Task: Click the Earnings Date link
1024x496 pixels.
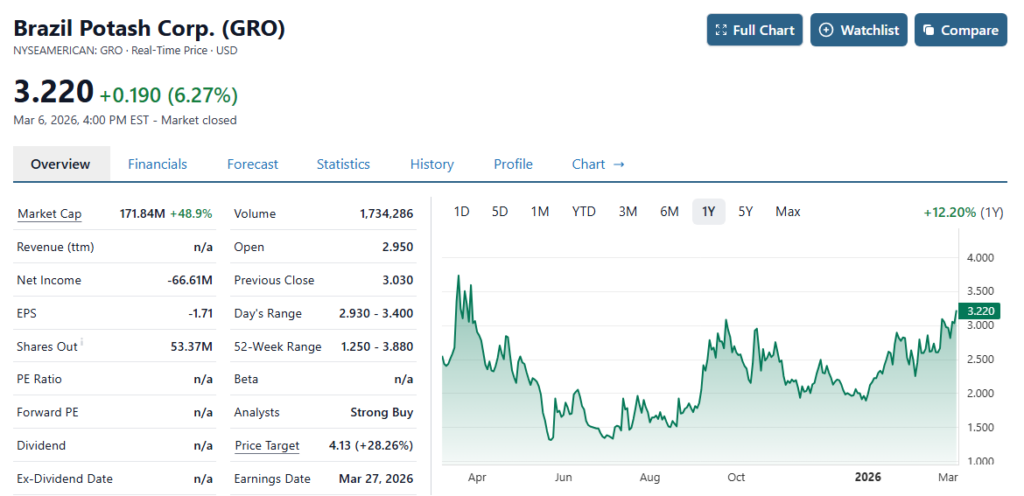Action: (x=272, y=479)
